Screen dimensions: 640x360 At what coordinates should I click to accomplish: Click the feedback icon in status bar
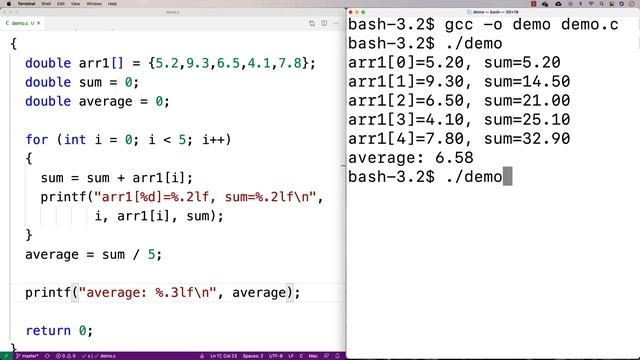(x=327, y=356)
